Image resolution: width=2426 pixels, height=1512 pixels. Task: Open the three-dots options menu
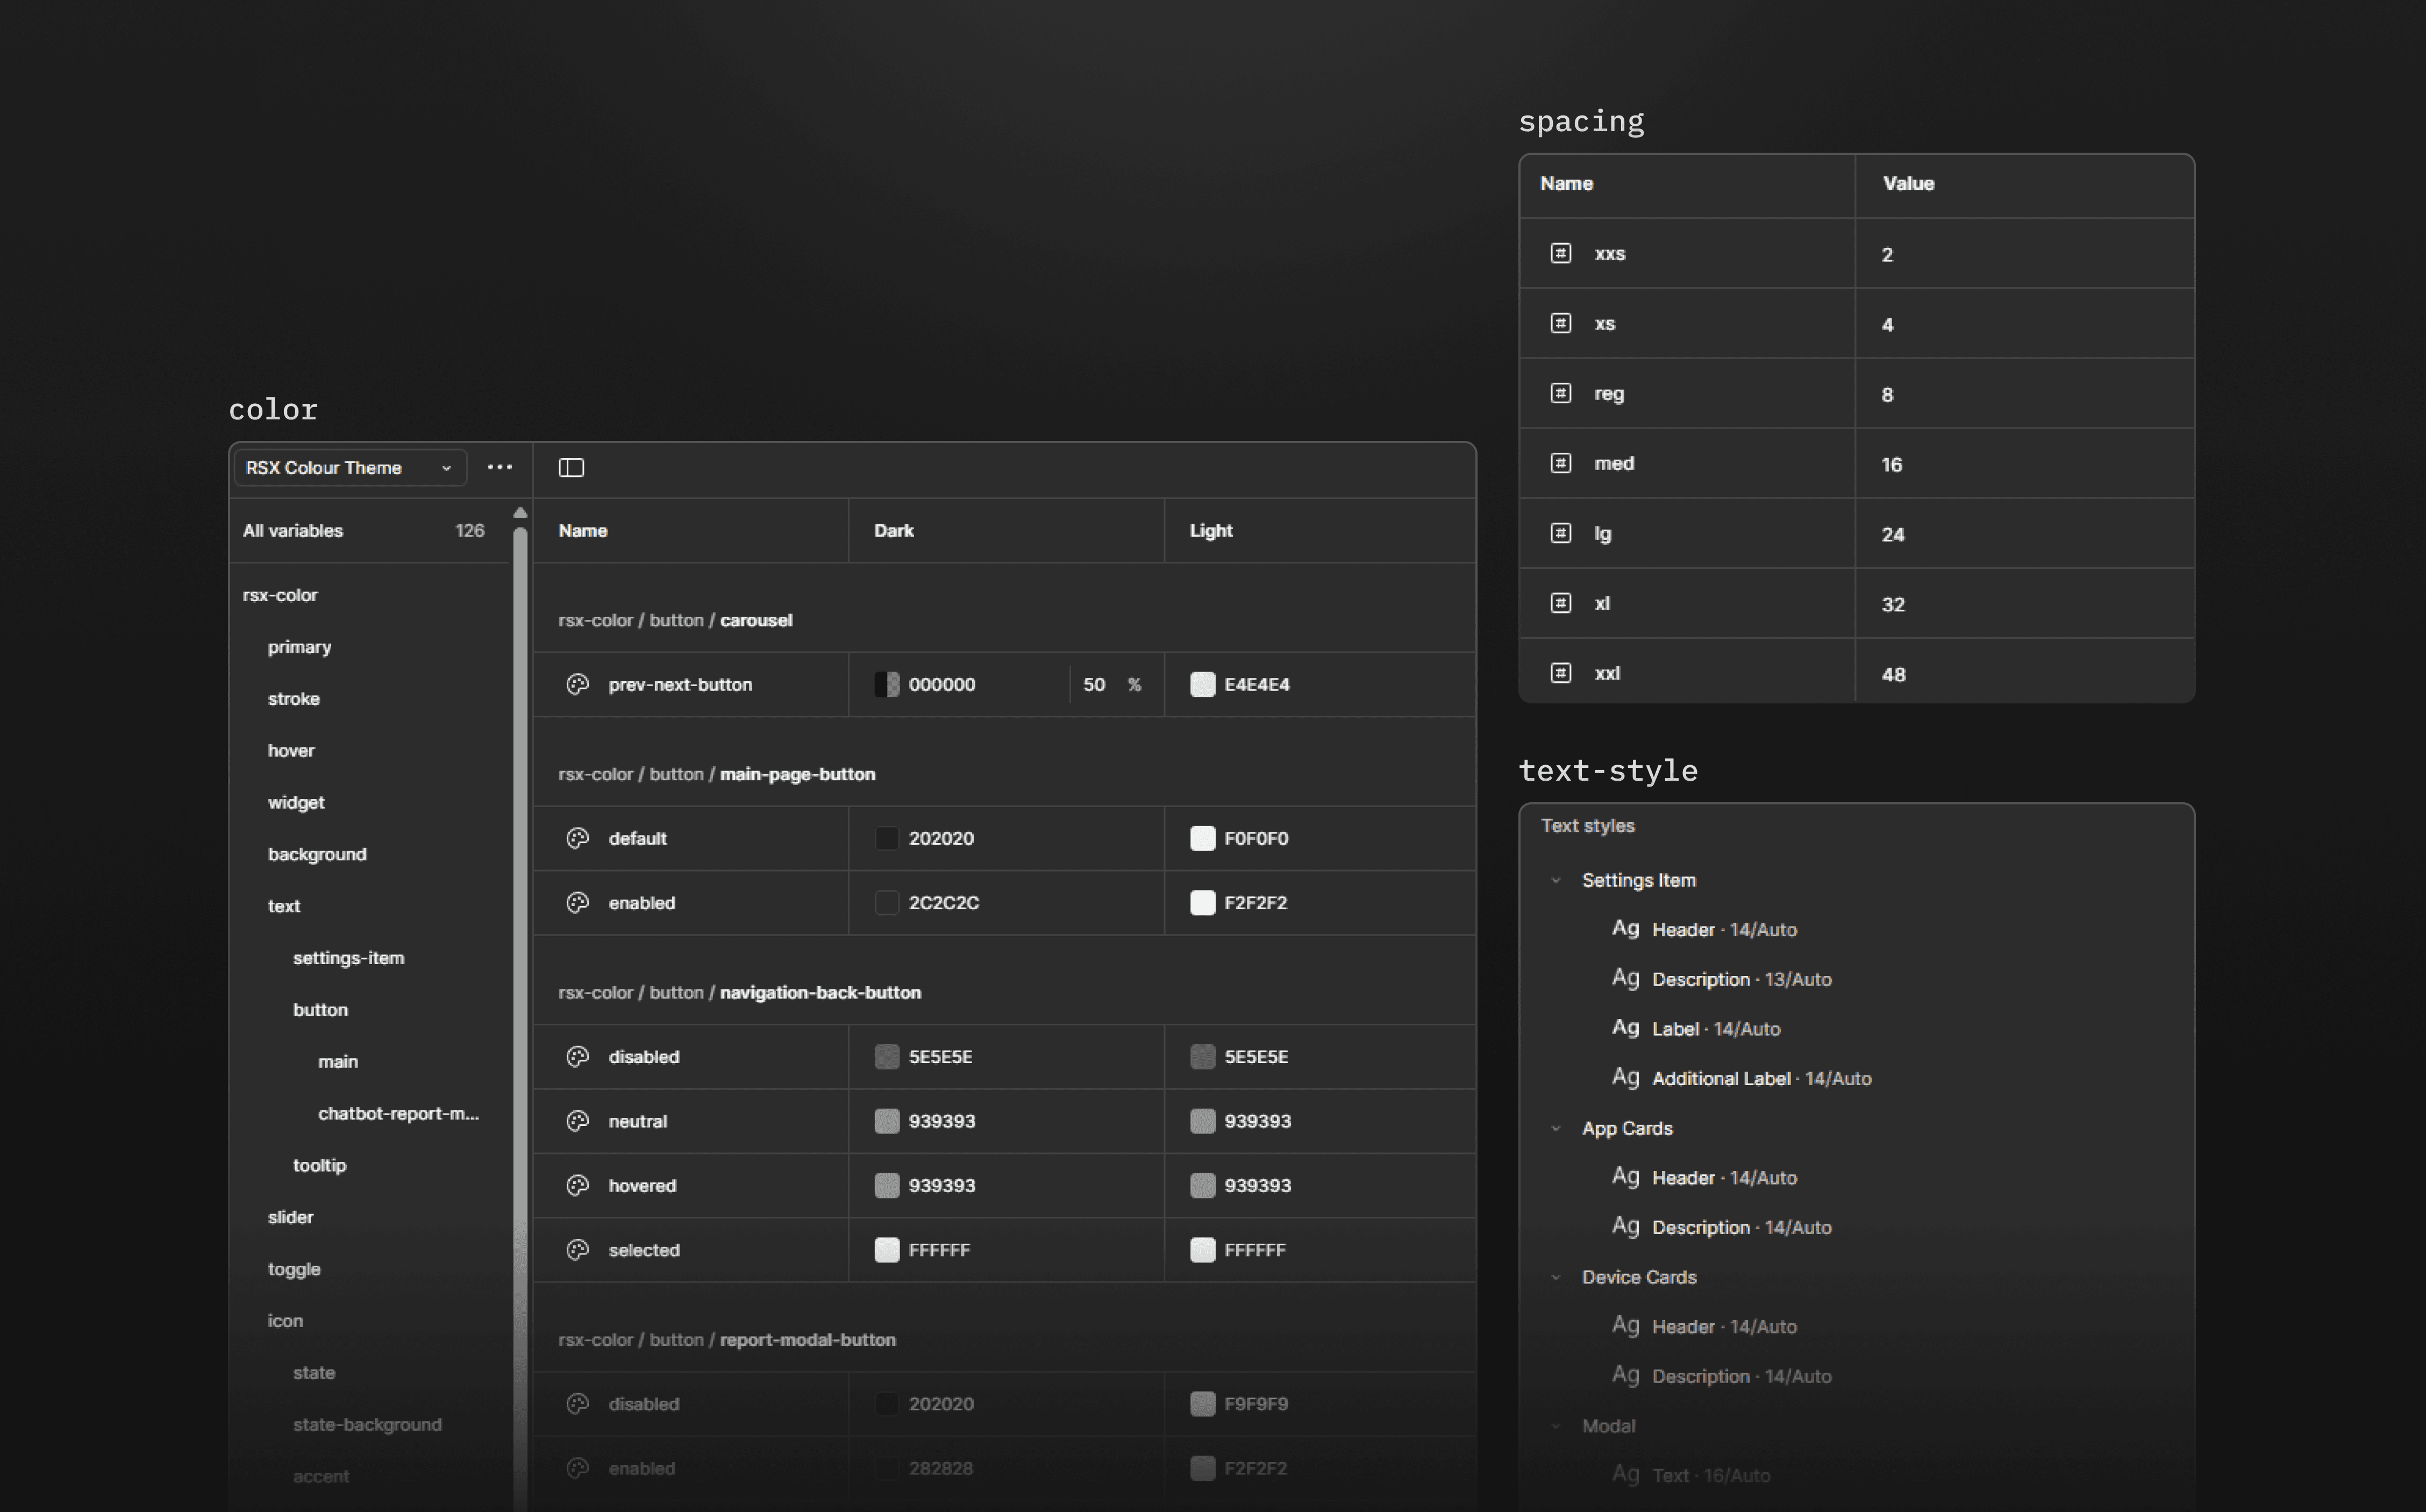(500, 467)
